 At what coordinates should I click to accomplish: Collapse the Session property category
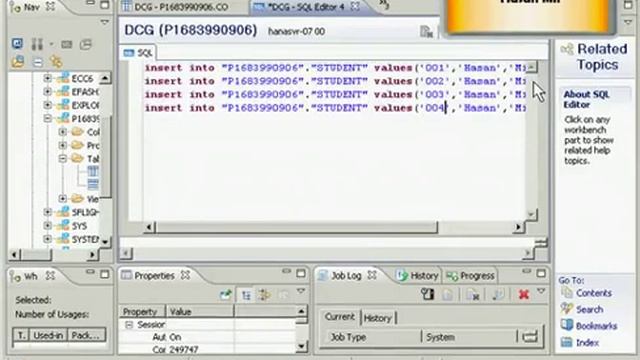coord(129,325)
